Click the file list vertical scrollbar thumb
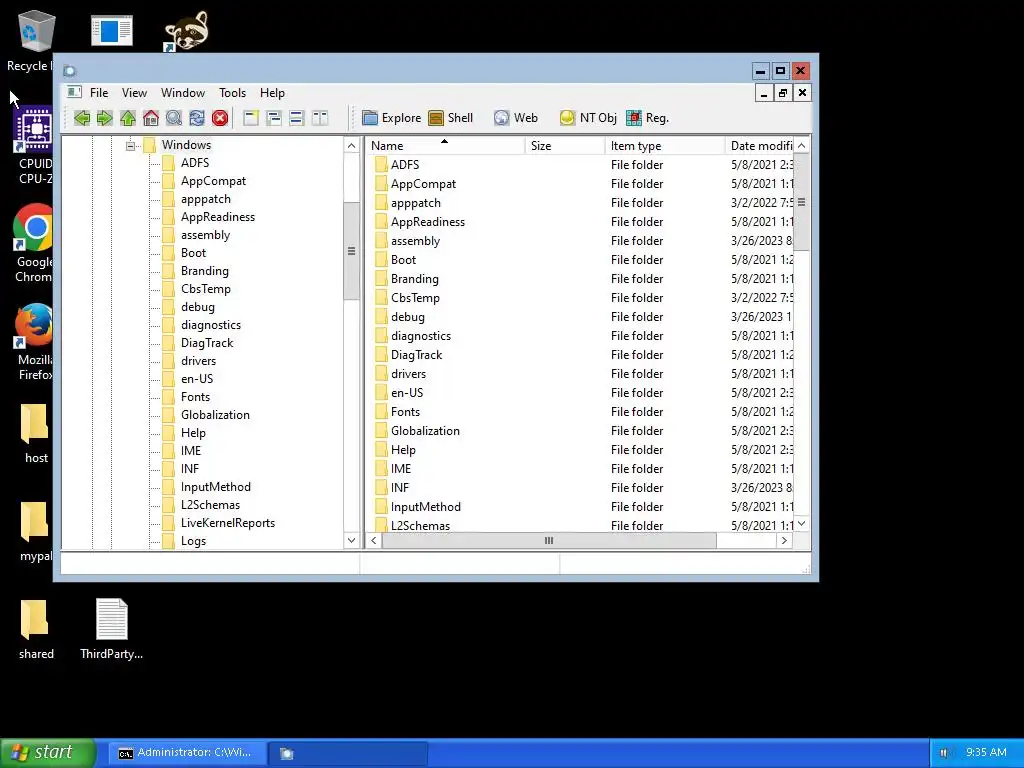Image resolution: width=1024 pixels, height=768 pixels. point(801,202)
